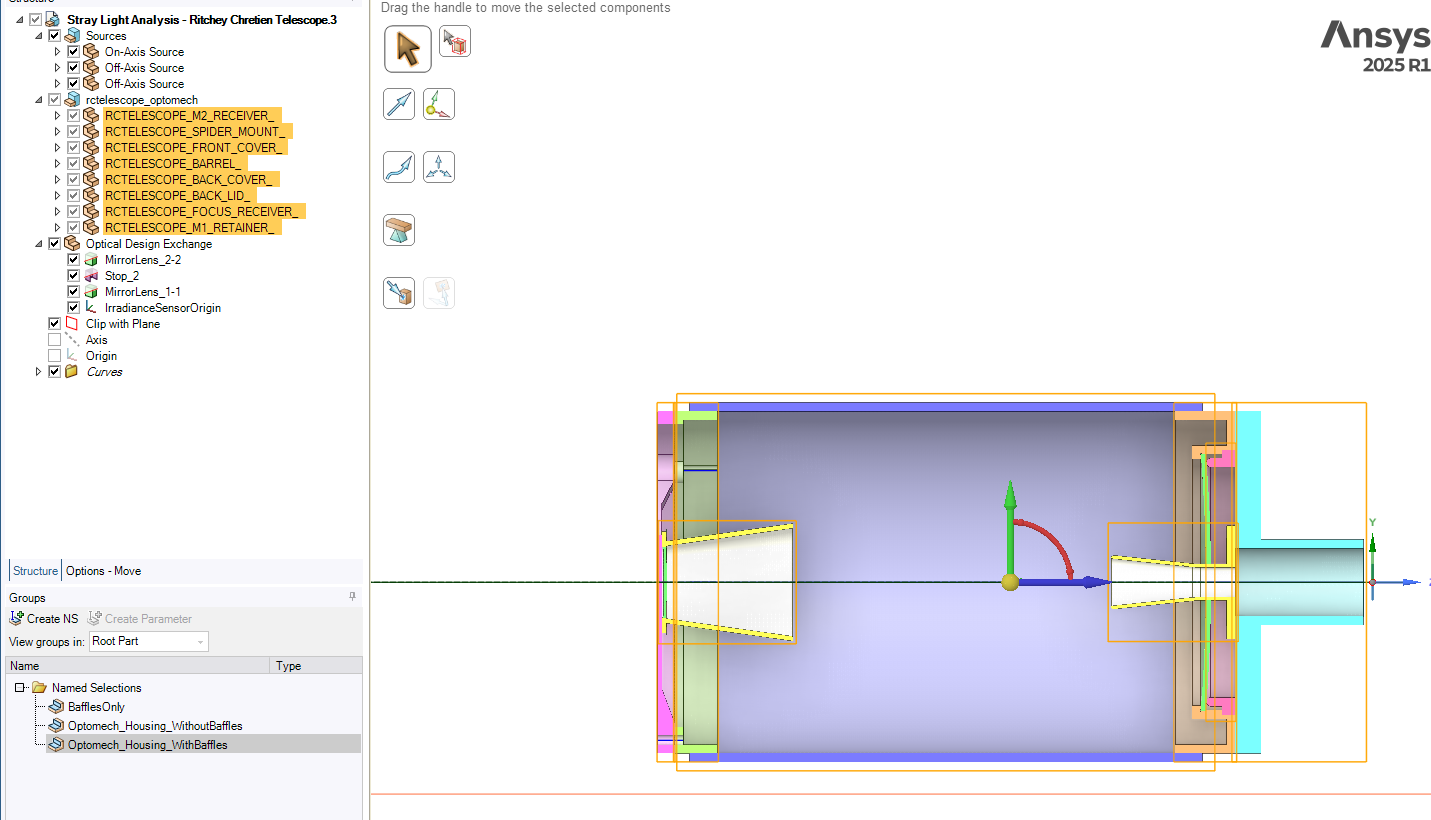Image resolution: width=1431 pixels, height=820 pixels.
Task: Select the RCTELESCOPE_FOCUS_RECEIVER_ tree row
Action: [204, 212]
